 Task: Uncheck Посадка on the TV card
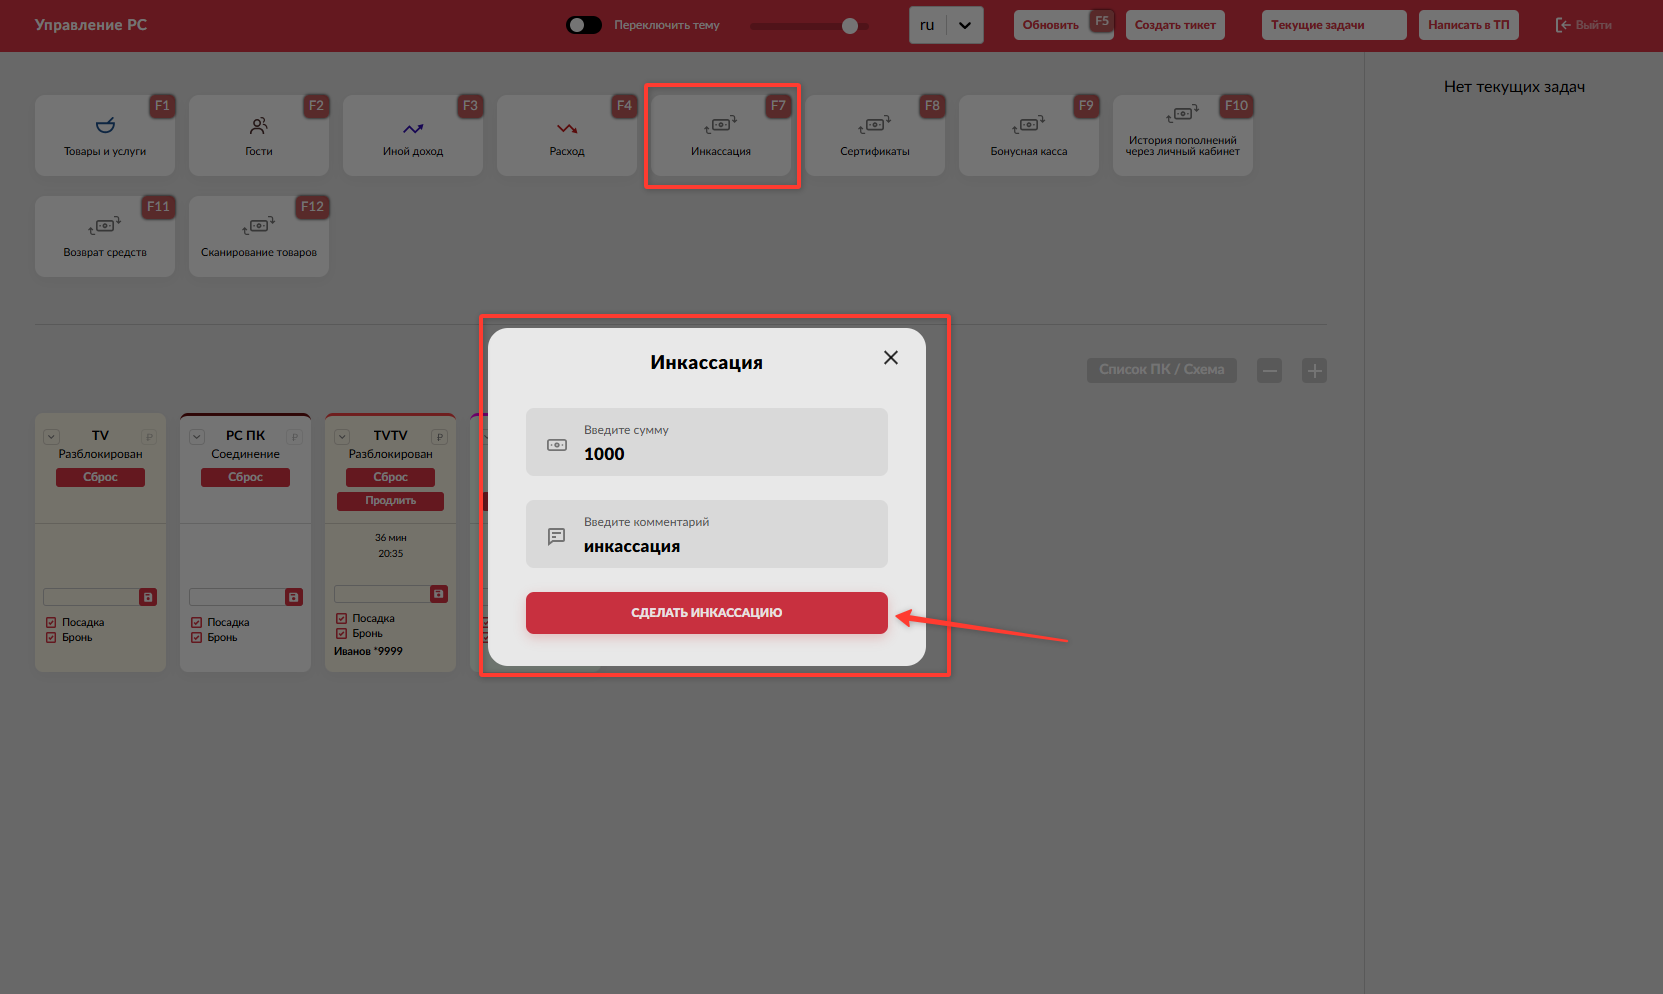coord(51,622)
